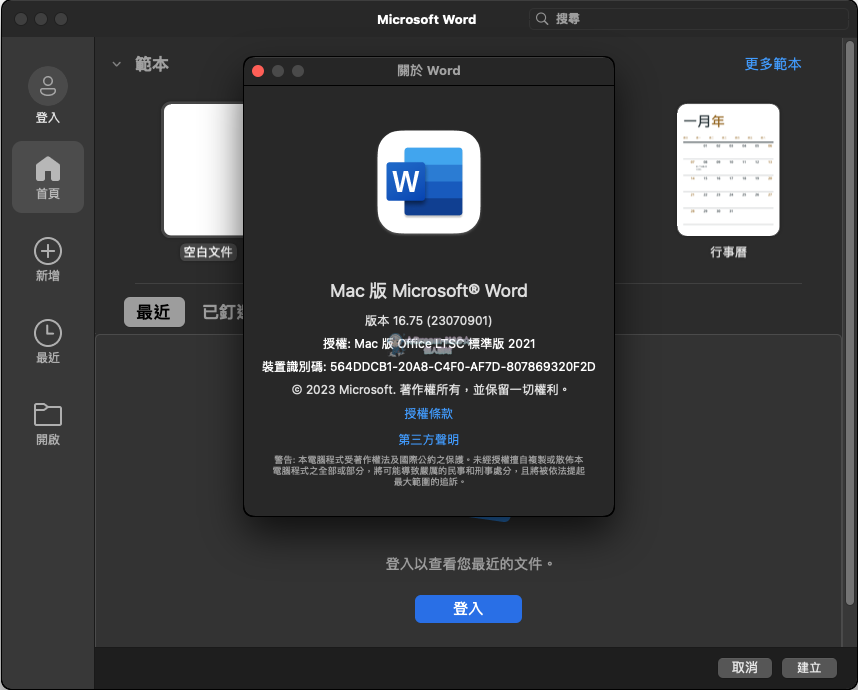This screenshot has height=690, width=858.
Task: Toggle the 範本 disclosure arrow closed
Action: 116,63
